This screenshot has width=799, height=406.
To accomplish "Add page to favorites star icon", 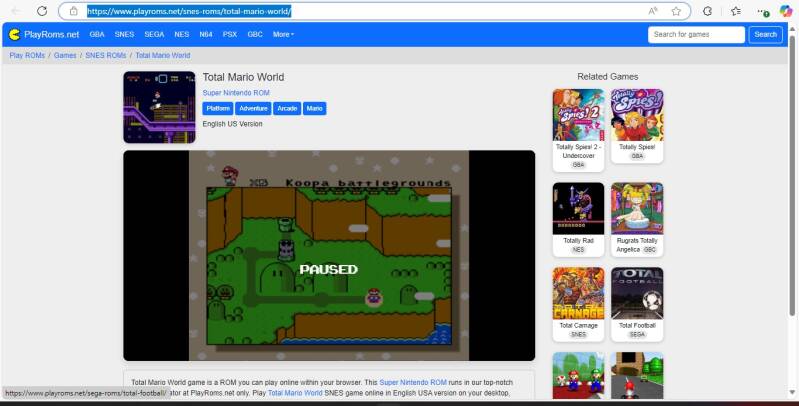I will click(x=676, y=11).
